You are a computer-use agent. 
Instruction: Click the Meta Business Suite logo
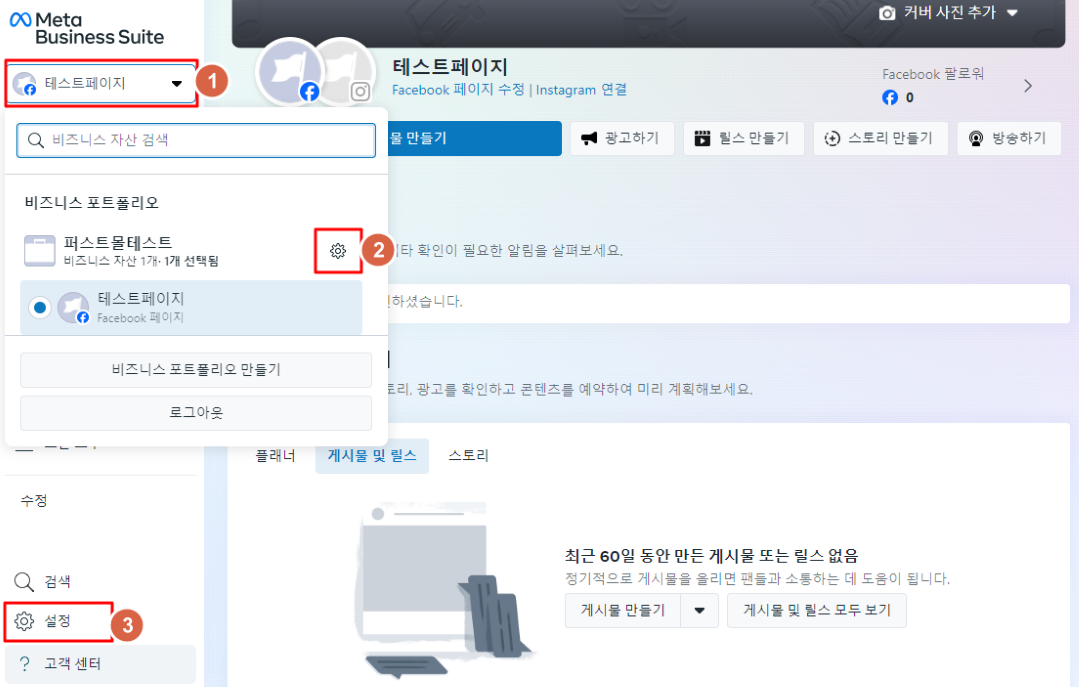87,28
